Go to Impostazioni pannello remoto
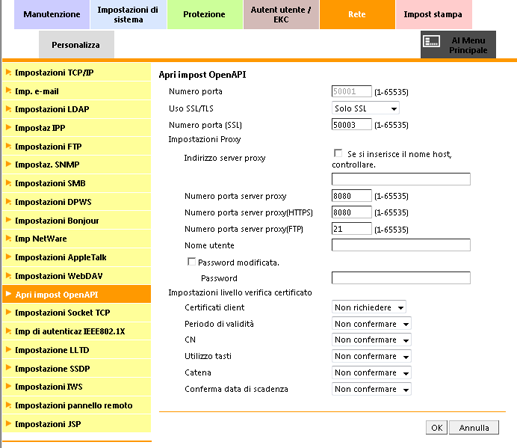Screen dimensions: 517x448 (x=77, y=405)
